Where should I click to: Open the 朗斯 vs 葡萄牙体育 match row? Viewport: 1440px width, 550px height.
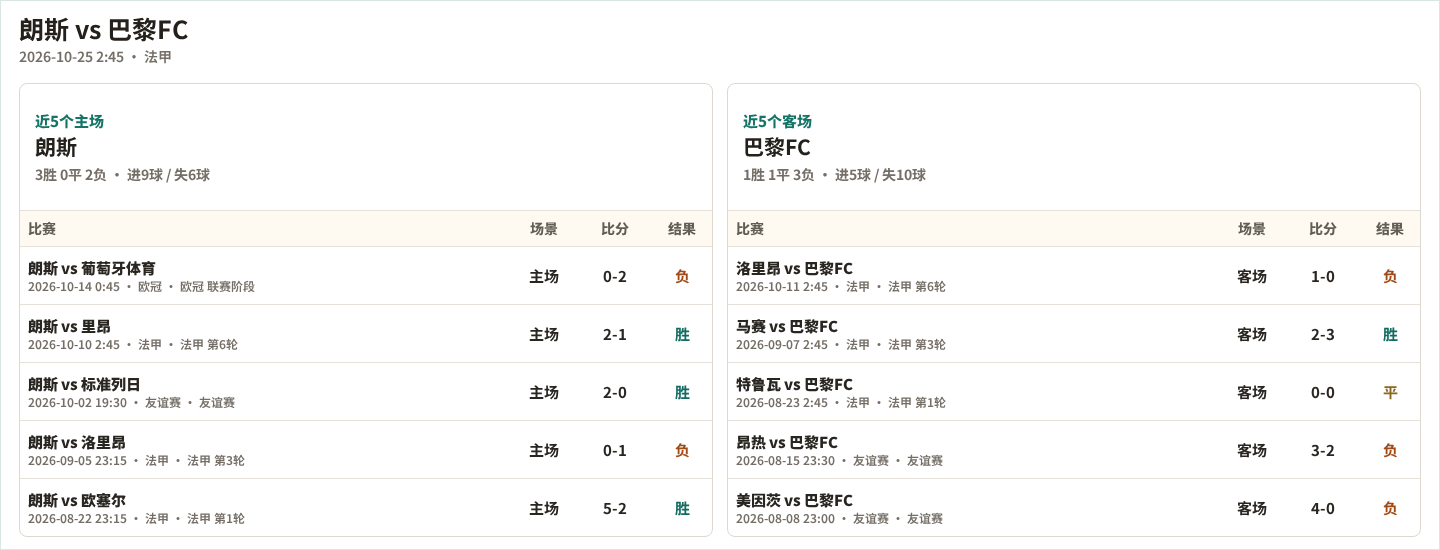(366, 276)
